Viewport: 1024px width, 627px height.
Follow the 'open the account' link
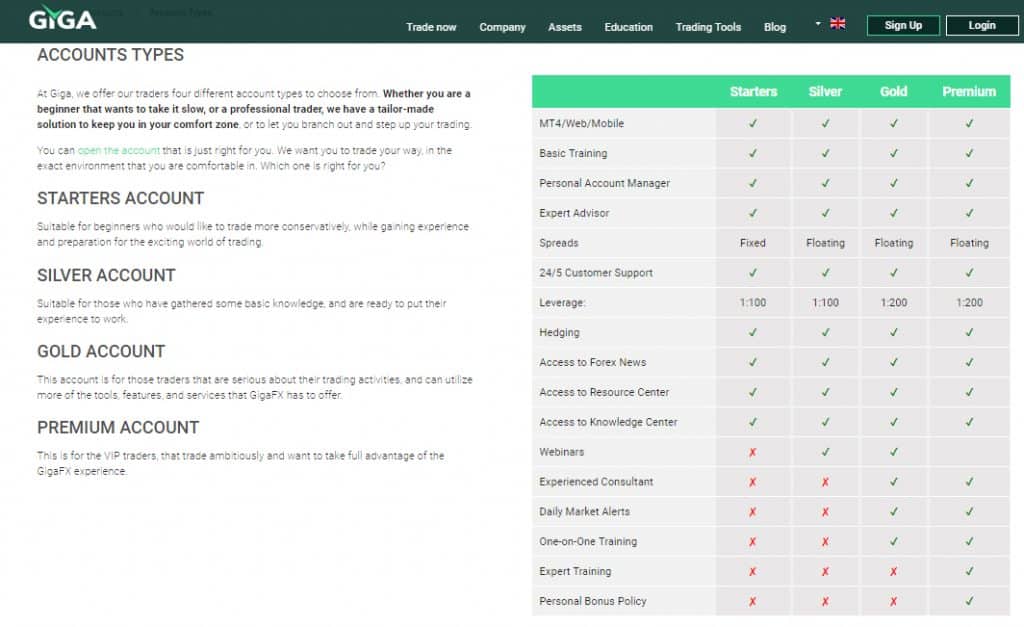[x=118, y=150]
